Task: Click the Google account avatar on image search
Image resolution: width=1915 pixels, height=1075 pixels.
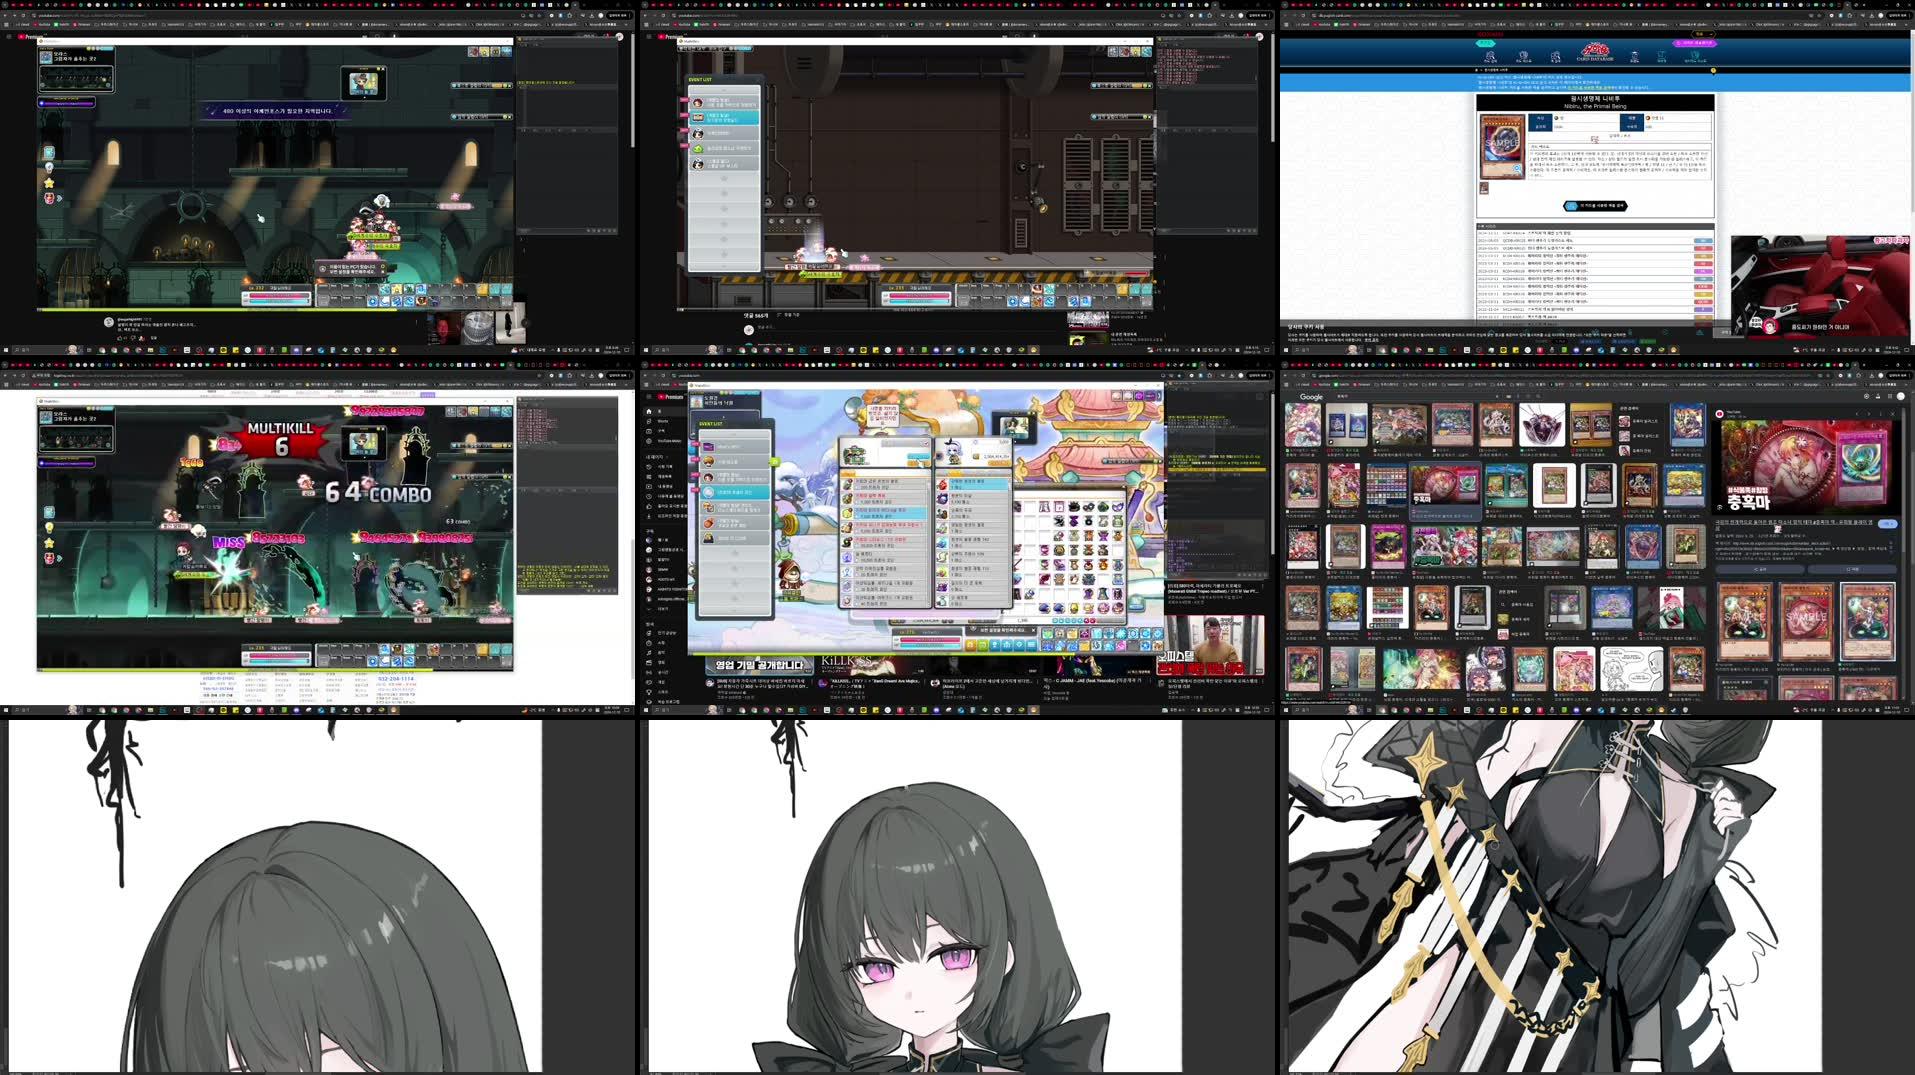Action: click(x=1899, y=397)
